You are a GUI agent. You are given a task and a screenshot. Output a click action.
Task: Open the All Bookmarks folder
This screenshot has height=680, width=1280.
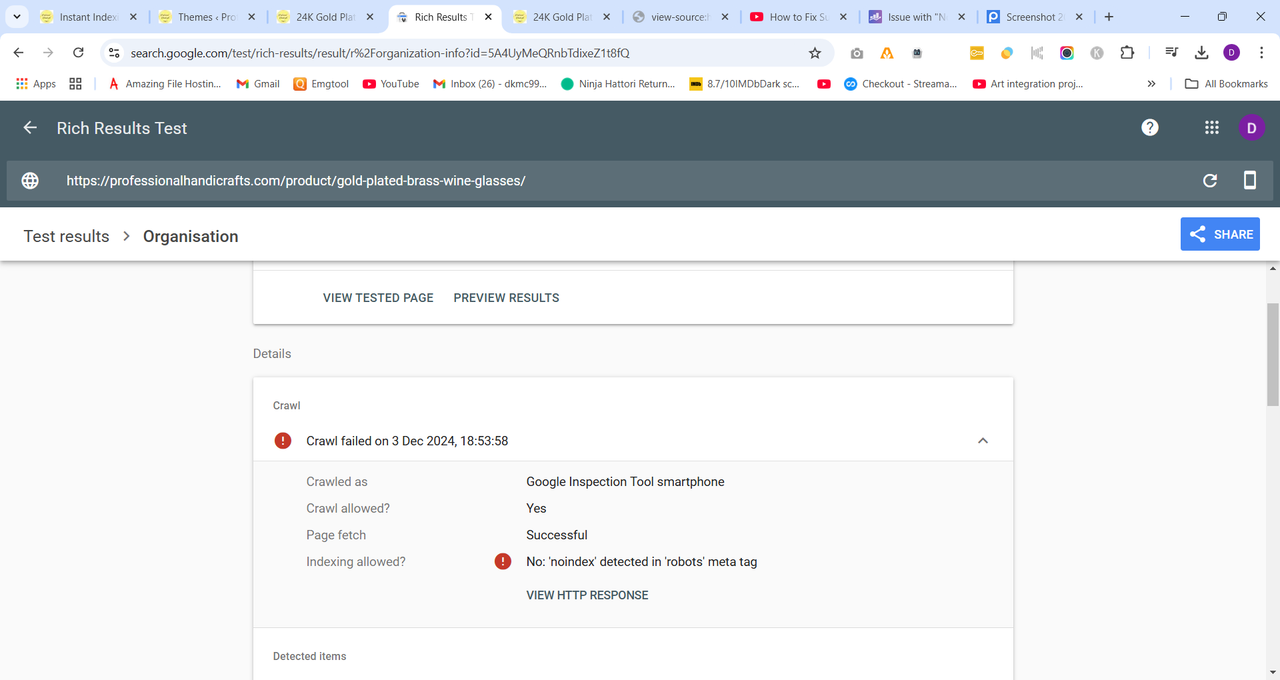1226,84
